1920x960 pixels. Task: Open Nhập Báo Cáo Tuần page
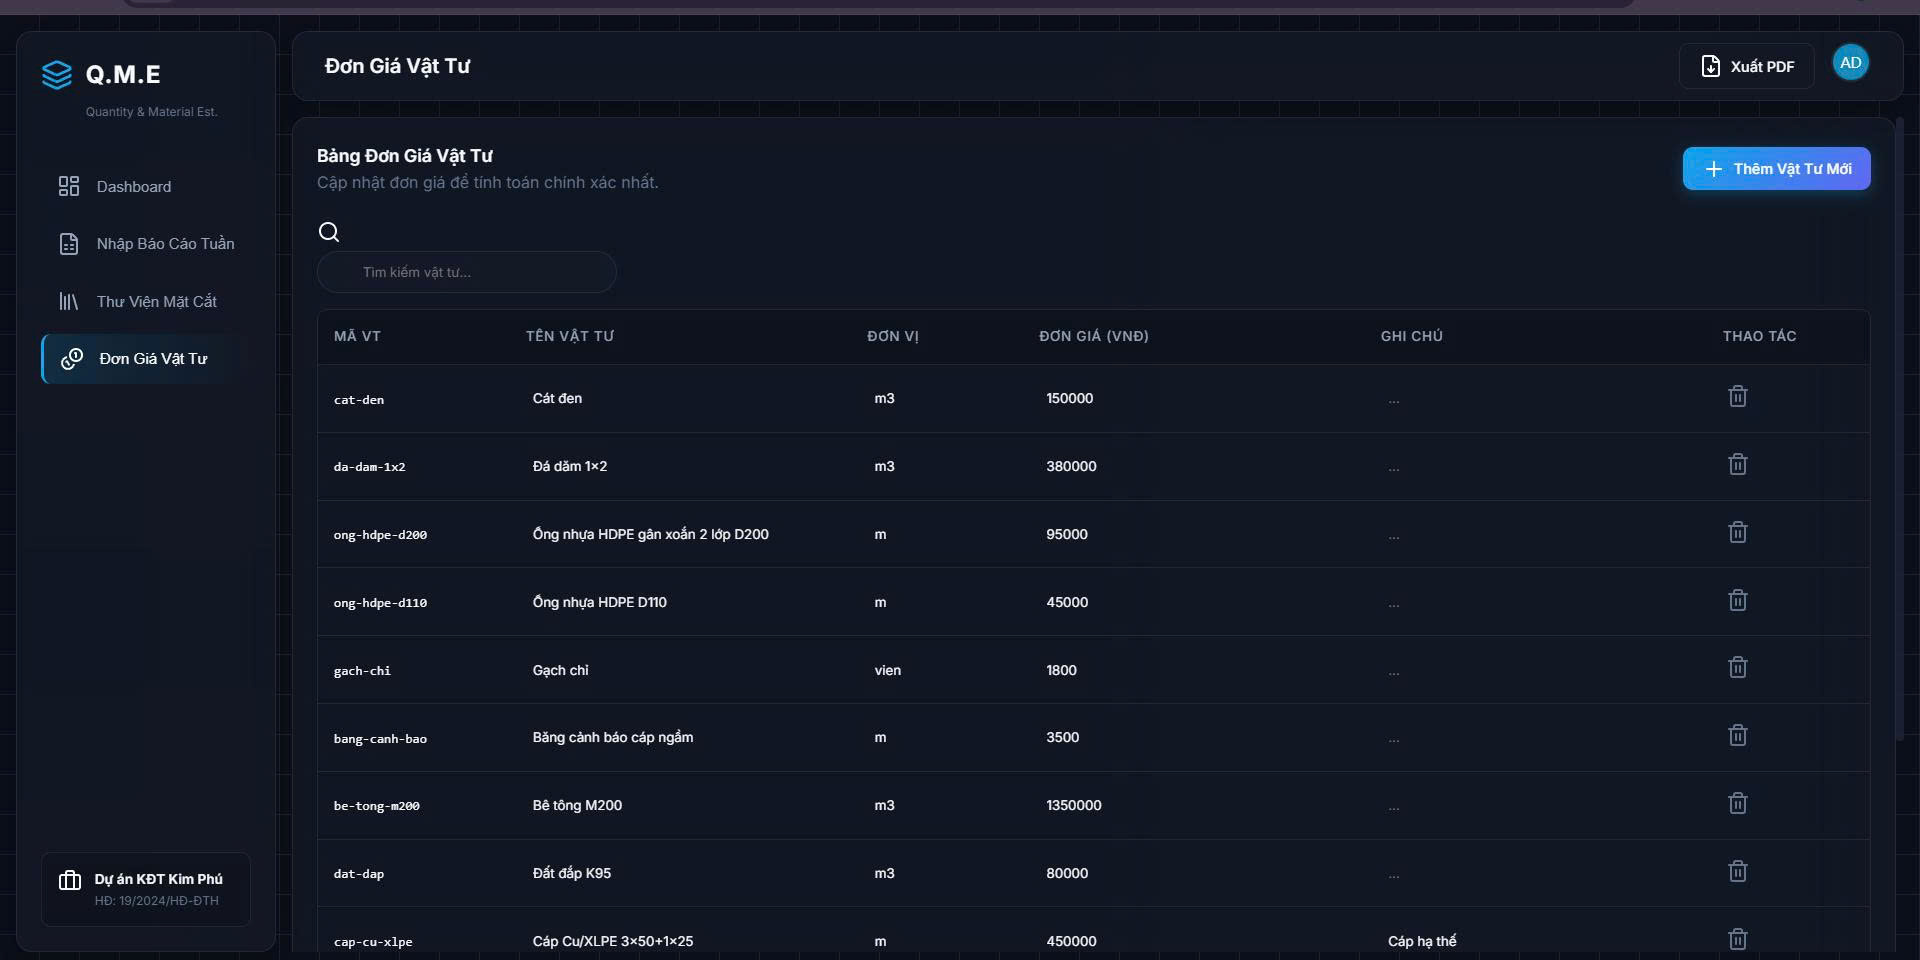146,244
